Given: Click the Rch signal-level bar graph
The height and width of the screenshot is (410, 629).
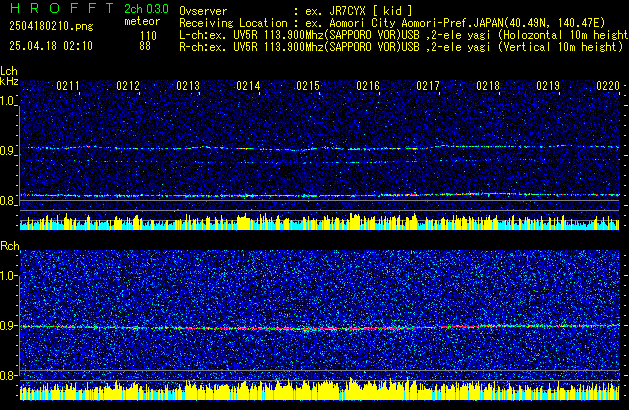Looking at the screenshot, I should coord(320,389).
